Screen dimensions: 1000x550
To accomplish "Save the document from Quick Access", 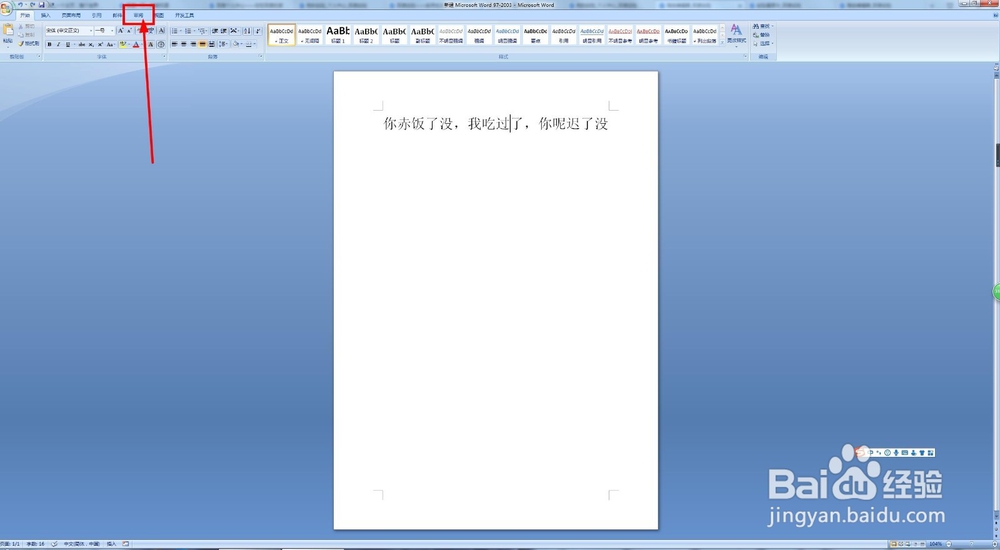I will pos(41,4).
